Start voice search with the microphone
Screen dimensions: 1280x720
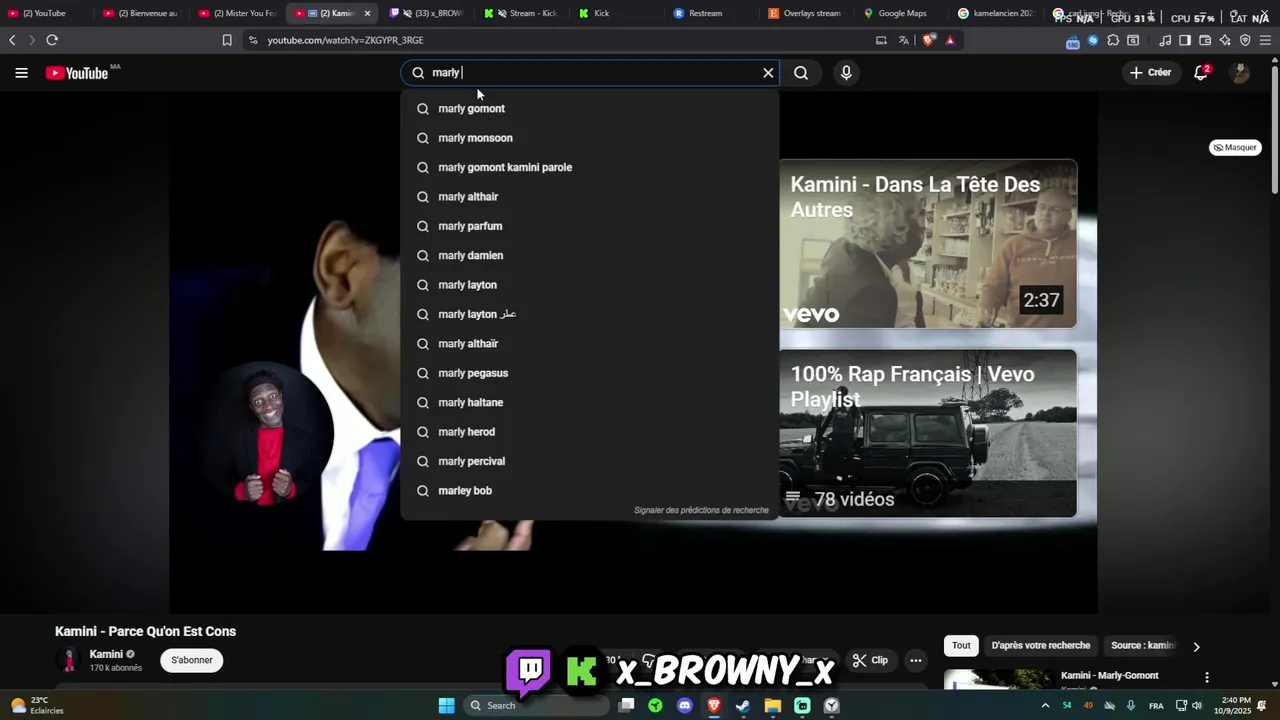click(x=846, y=73)
